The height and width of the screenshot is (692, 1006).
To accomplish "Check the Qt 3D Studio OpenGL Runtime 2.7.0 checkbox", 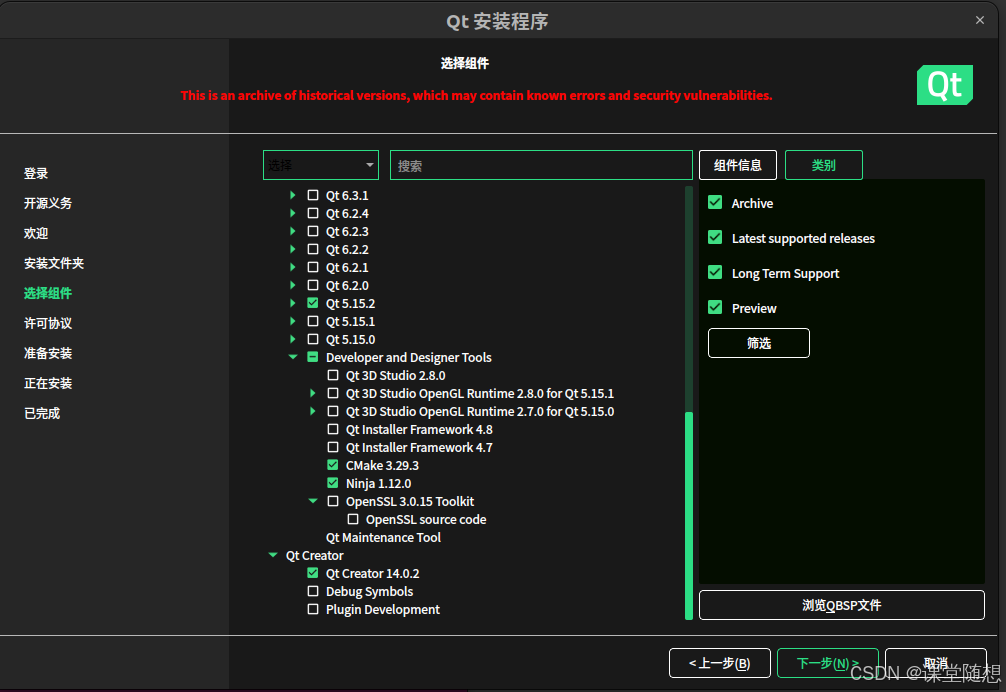I will (x=333, y=411).
